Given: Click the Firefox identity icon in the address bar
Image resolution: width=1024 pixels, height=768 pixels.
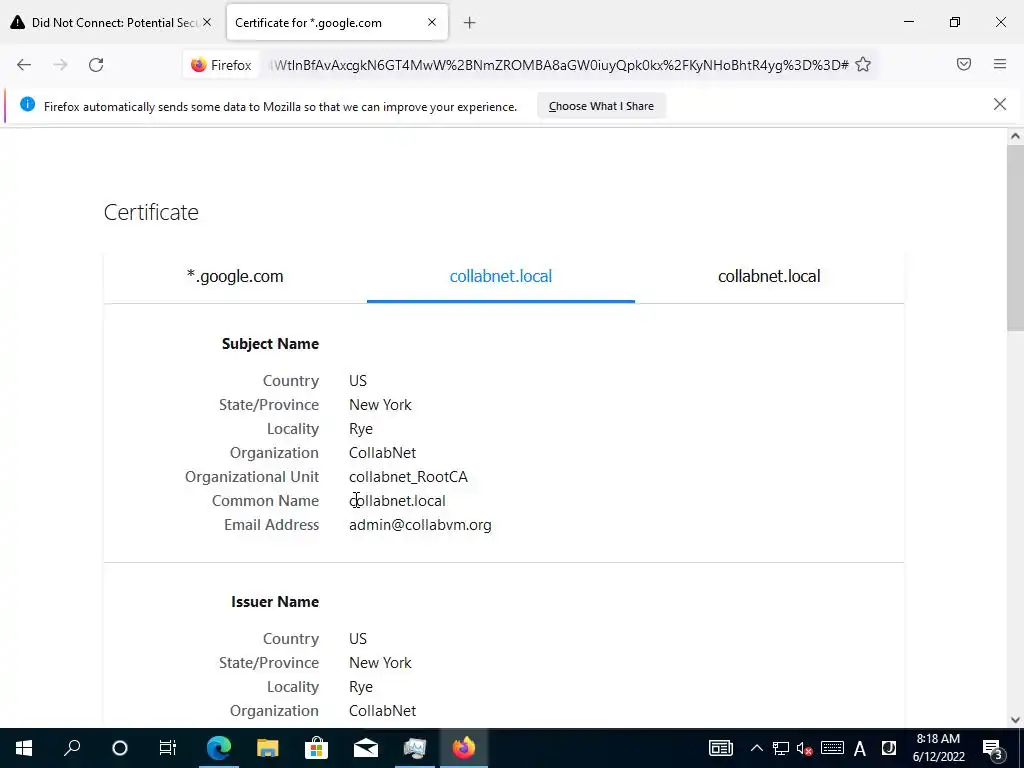Looking at the screenshot, I should coord(221,65).
